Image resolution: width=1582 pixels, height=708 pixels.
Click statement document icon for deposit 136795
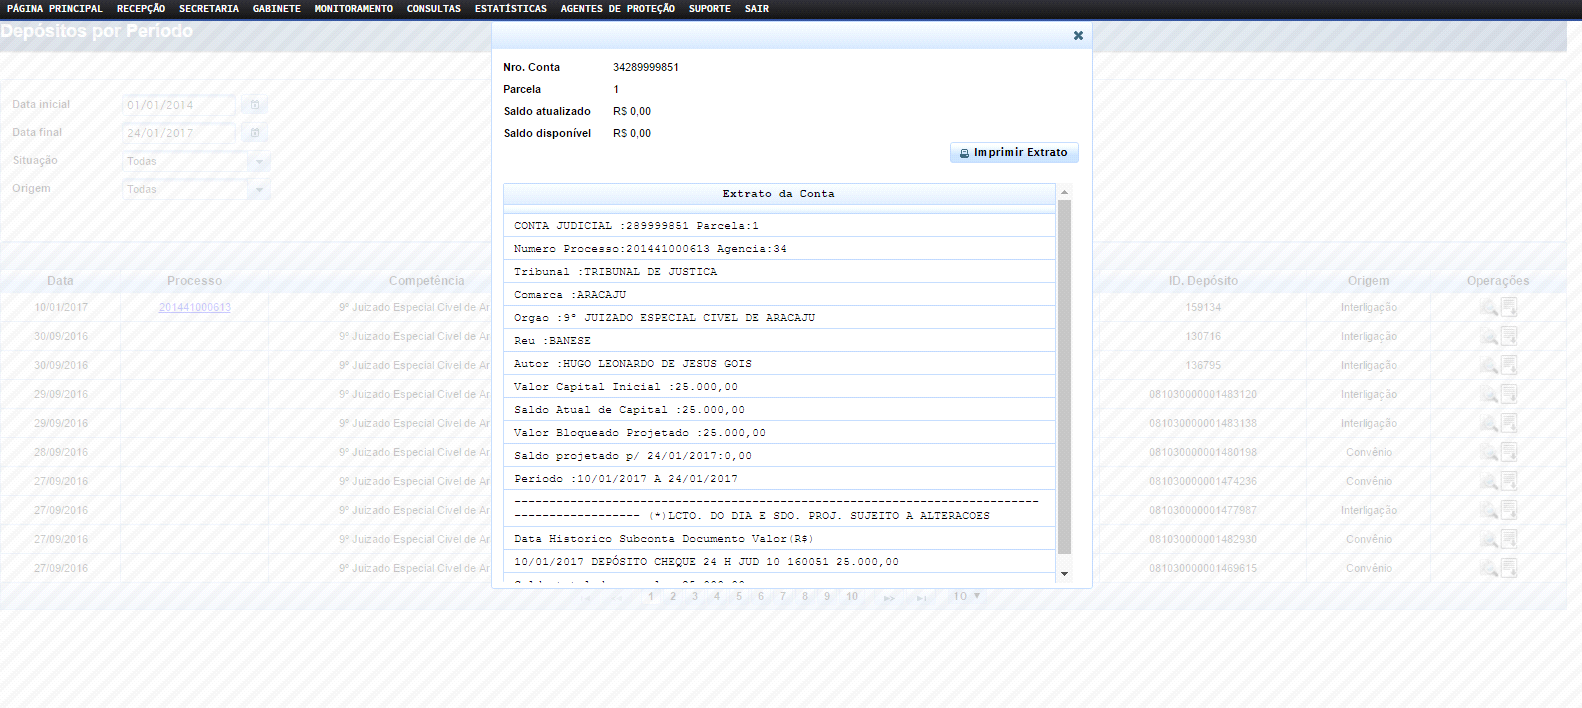click(1509, 365)
